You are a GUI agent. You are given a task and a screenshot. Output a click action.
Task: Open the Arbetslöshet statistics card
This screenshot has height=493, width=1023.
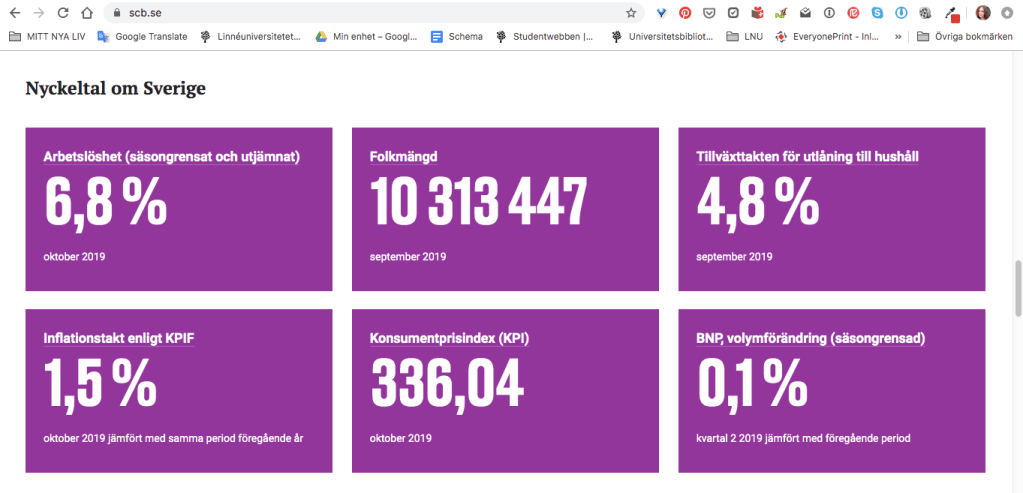click(x=178, y=209)
